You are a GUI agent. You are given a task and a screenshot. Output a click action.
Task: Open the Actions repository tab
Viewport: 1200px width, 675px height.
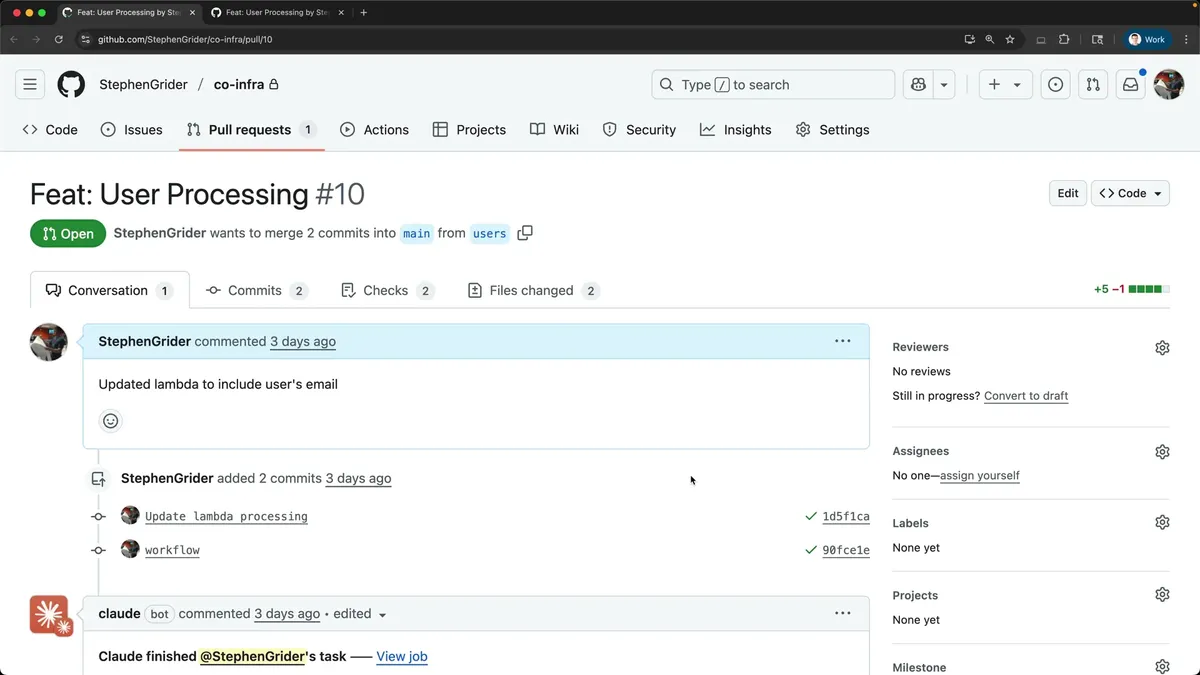[x=375, y=130]
